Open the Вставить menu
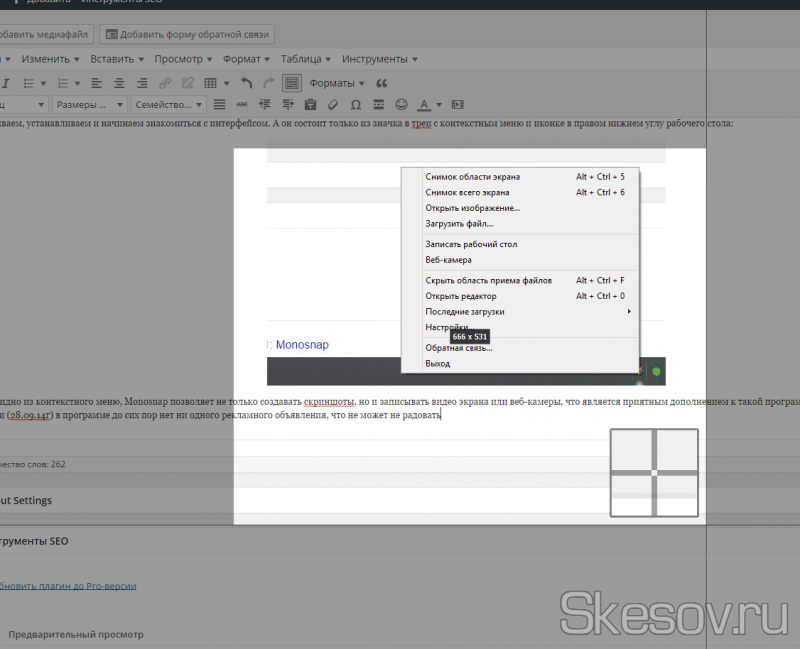The image size is (800, 649). pyautogui.click(x=116, y=59)
